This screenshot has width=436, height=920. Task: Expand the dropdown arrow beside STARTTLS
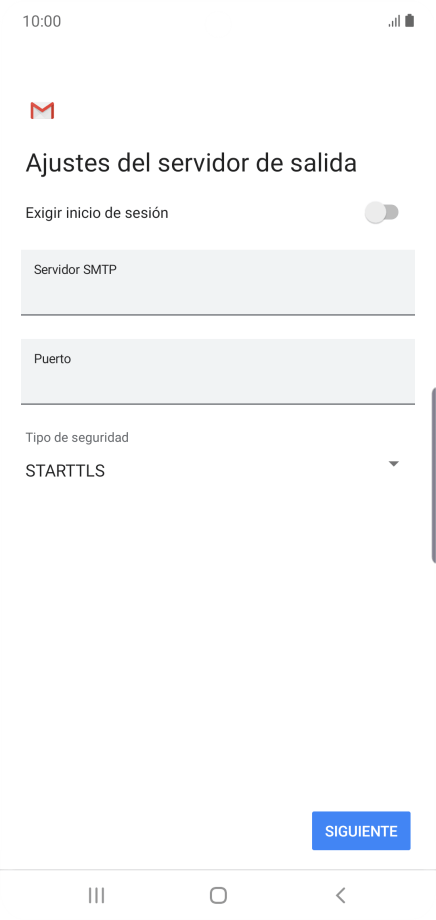coord(394,464)
